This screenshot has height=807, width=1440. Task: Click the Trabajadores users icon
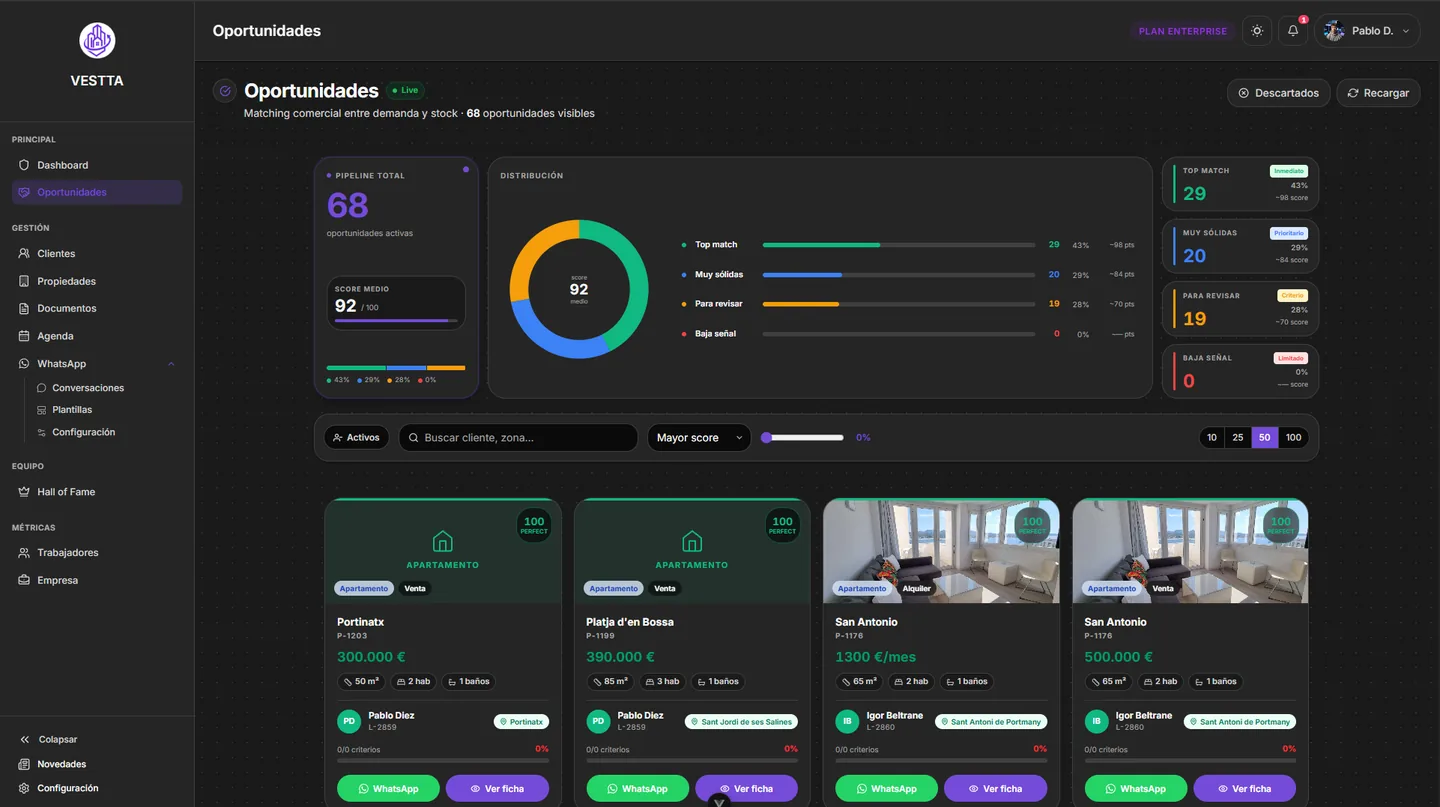click(x=24, y=553)
